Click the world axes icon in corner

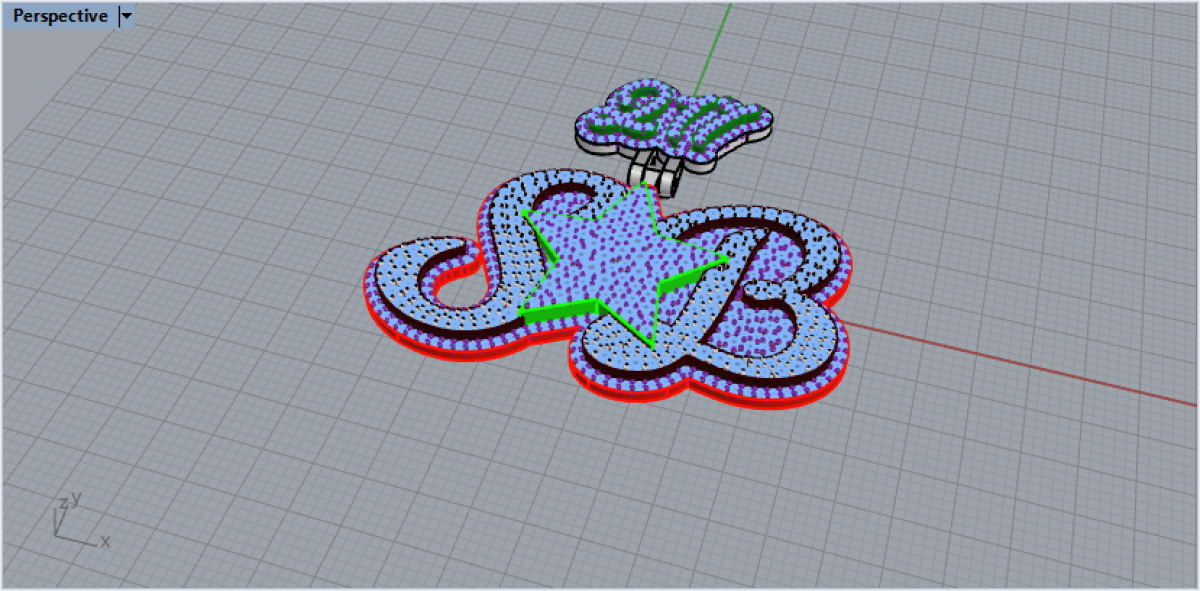[x=80, y=522]
